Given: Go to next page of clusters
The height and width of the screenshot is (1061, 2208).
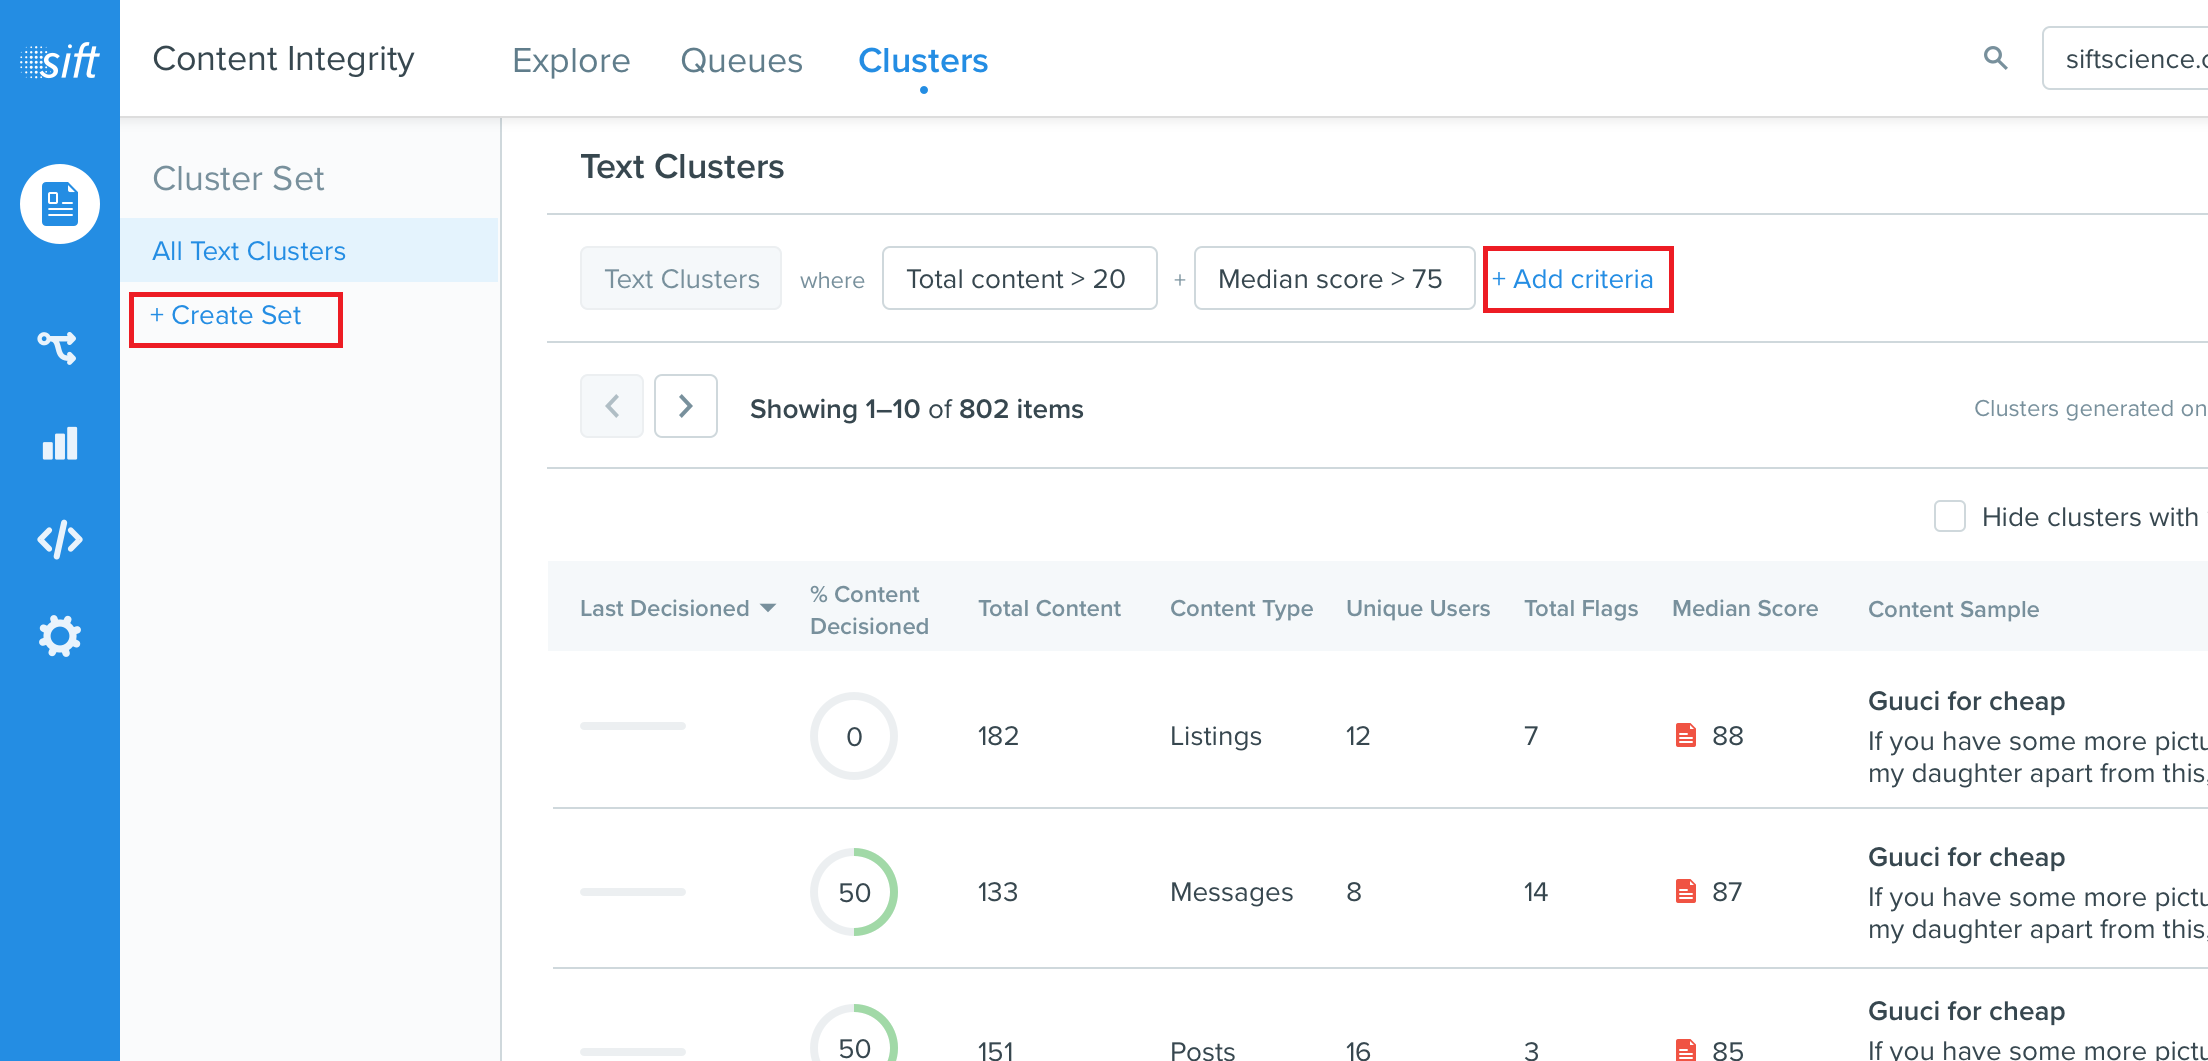Looking at the screenshot, I should click(686, 406).
